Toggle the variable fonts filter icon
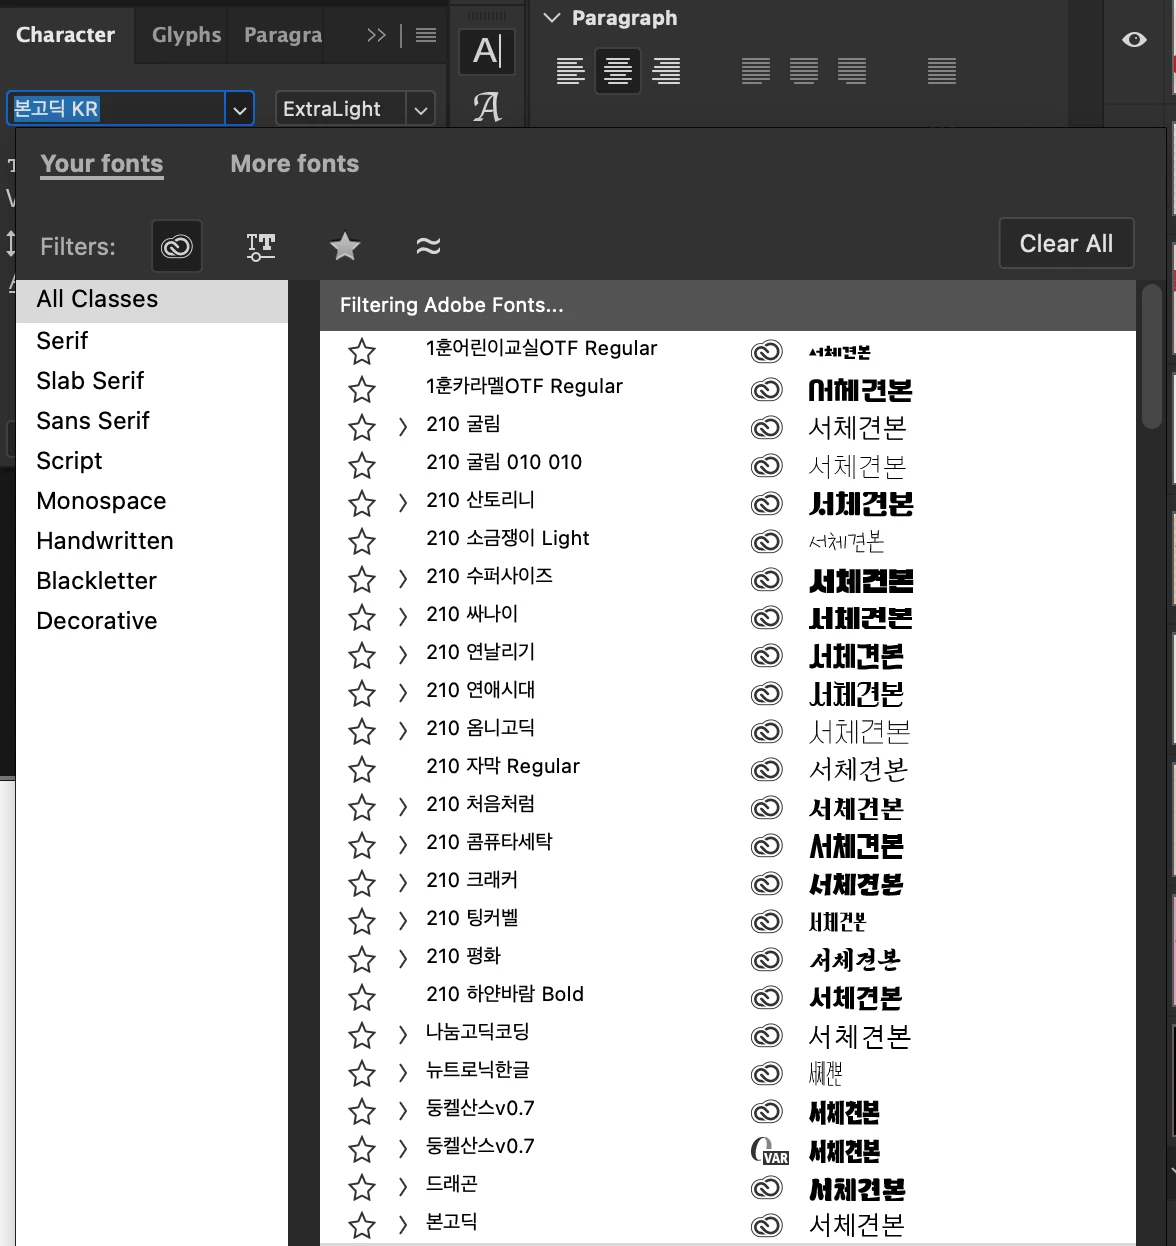This screenshot has width=1176, height=1246. coord(261,246)
